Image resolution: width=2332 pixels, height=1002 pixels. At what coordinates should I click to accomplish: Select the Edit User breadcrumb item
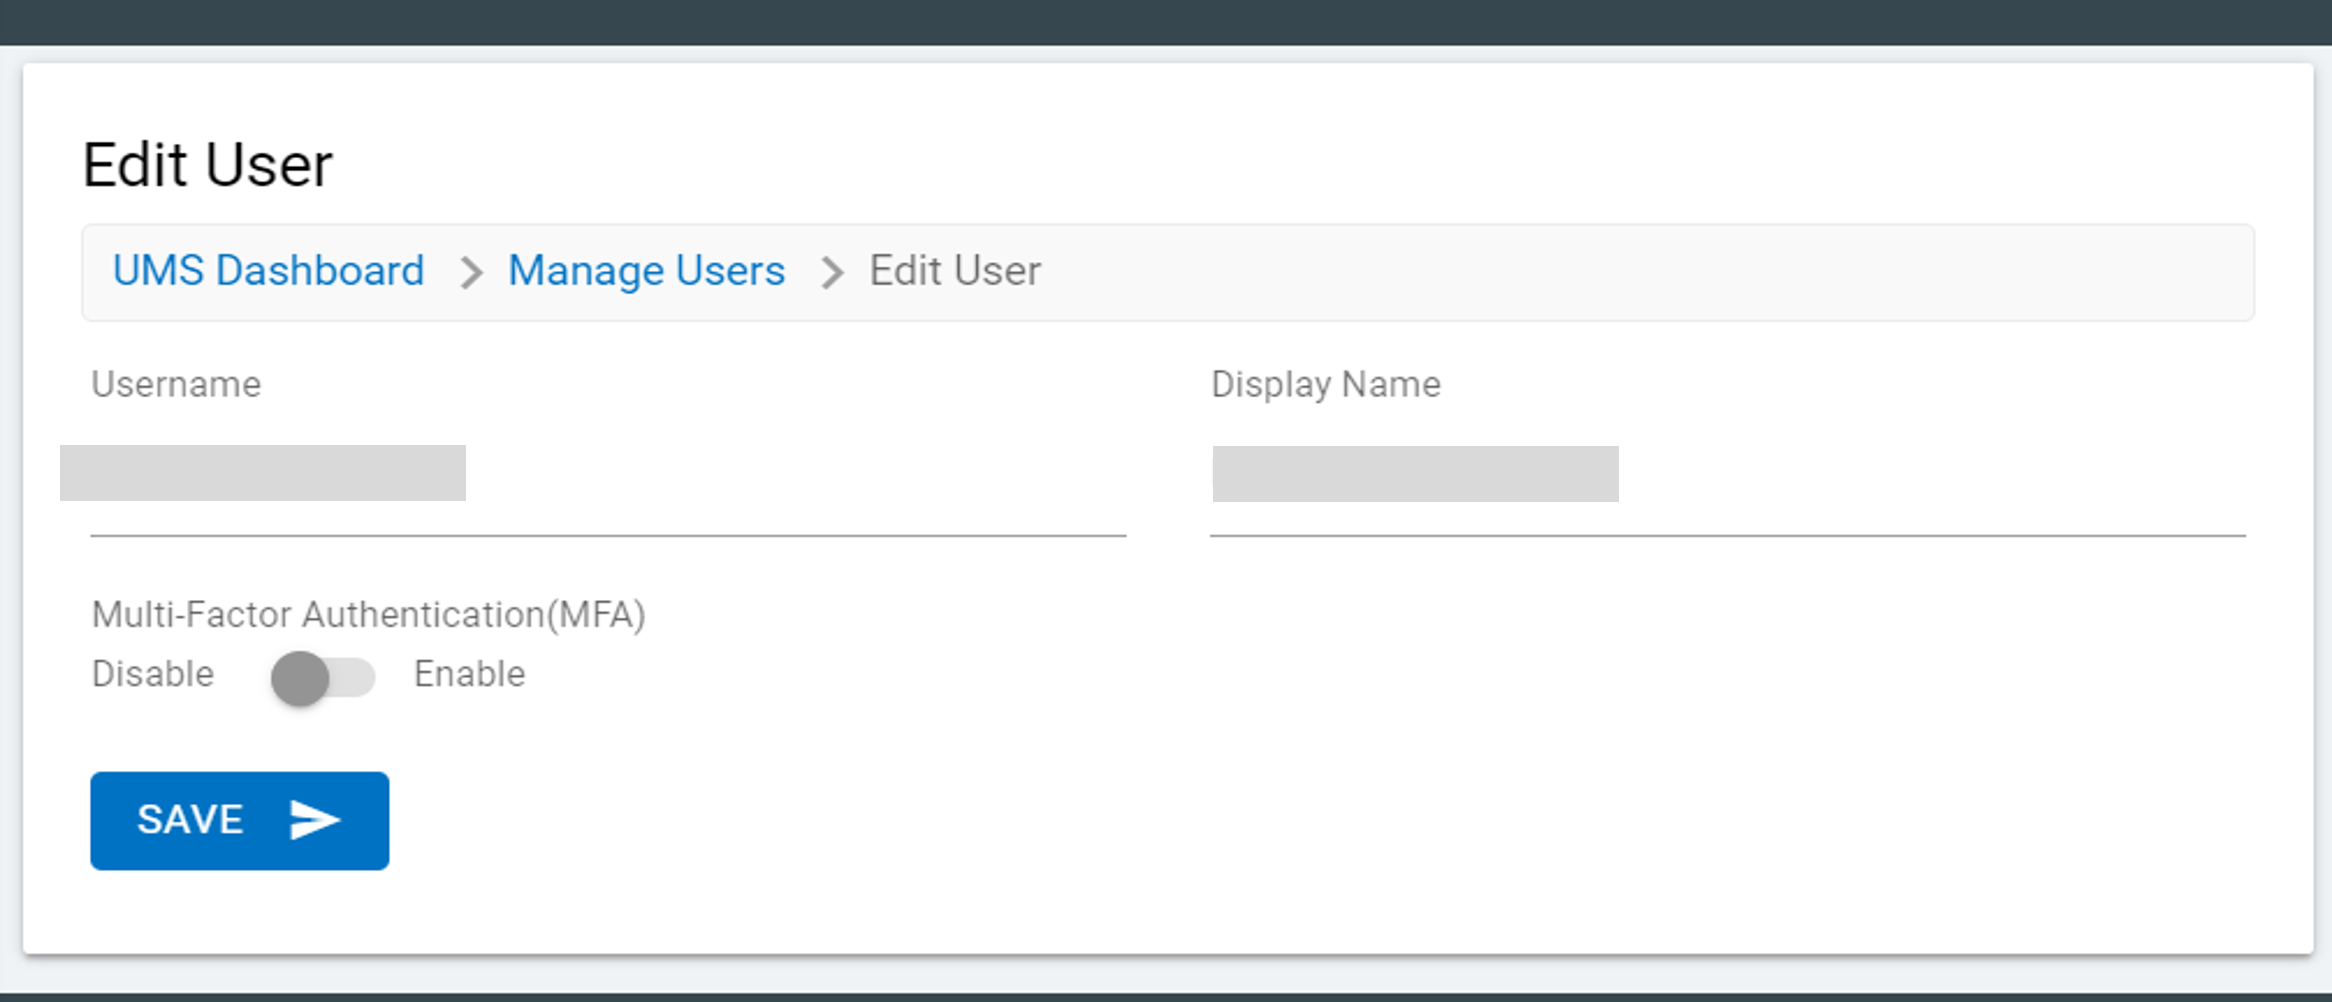954,271
